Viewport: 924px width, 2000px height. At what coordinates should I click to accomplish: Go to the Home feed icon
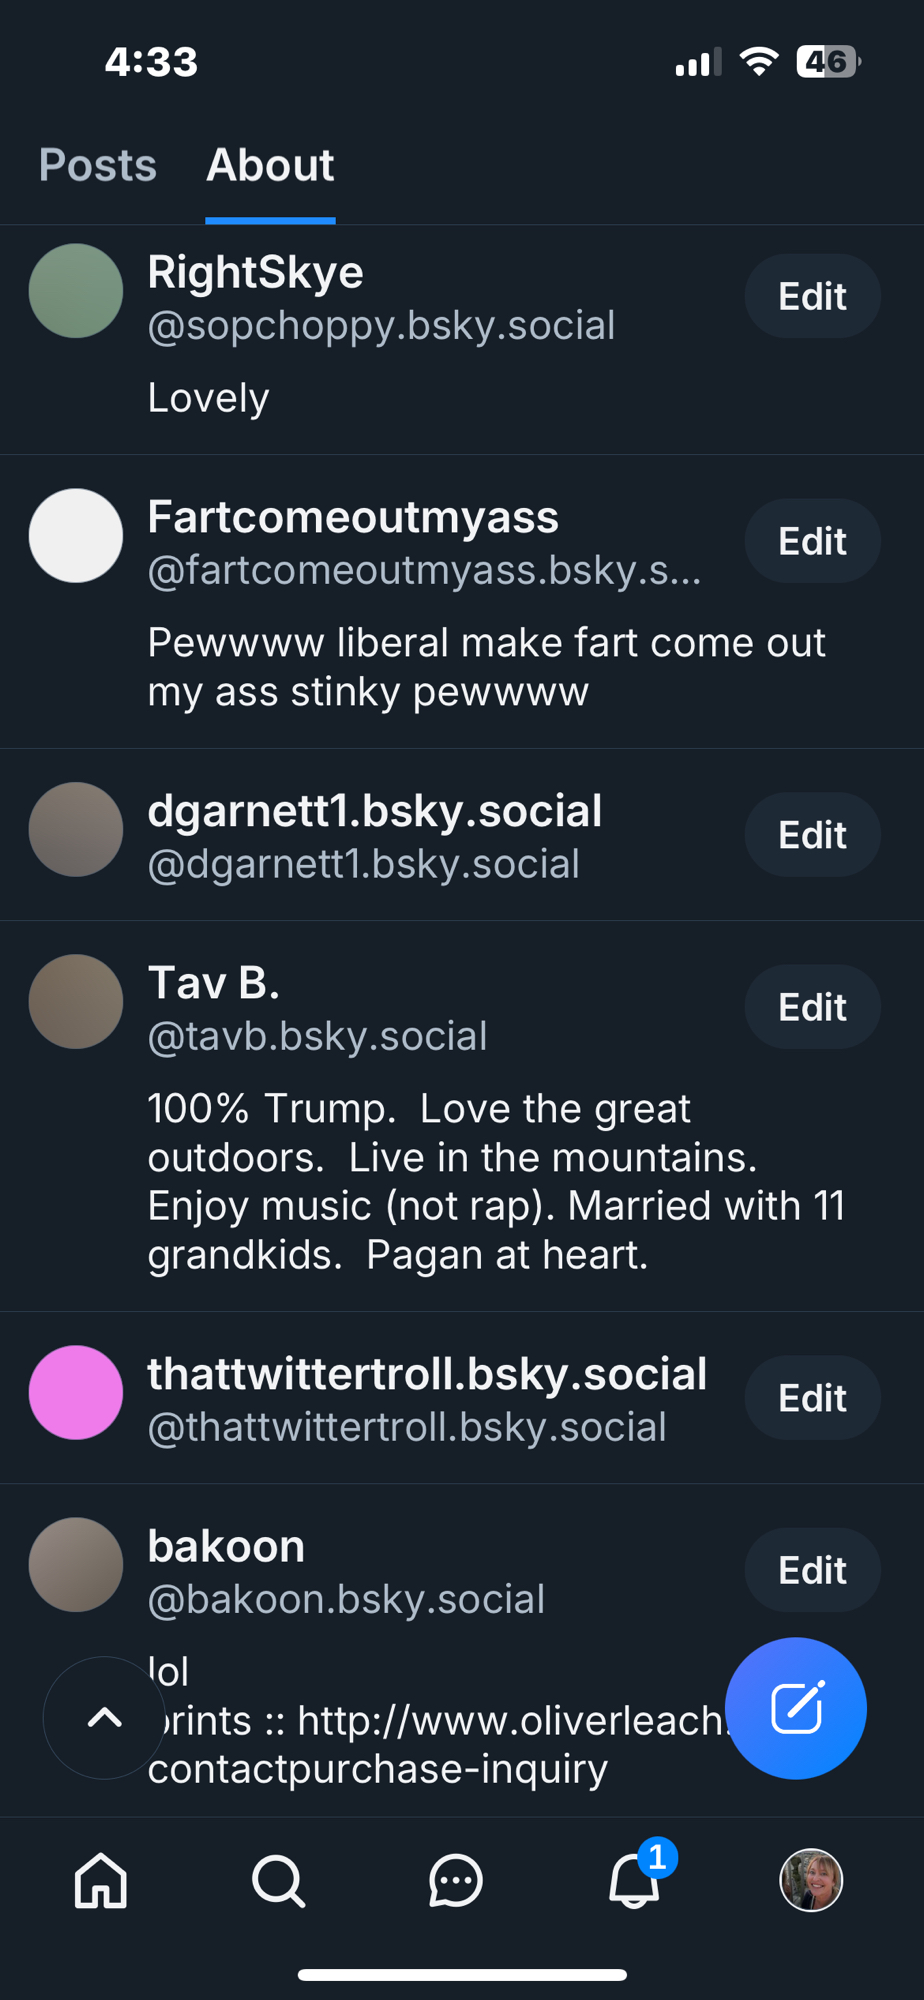(x=101, y=1881)
